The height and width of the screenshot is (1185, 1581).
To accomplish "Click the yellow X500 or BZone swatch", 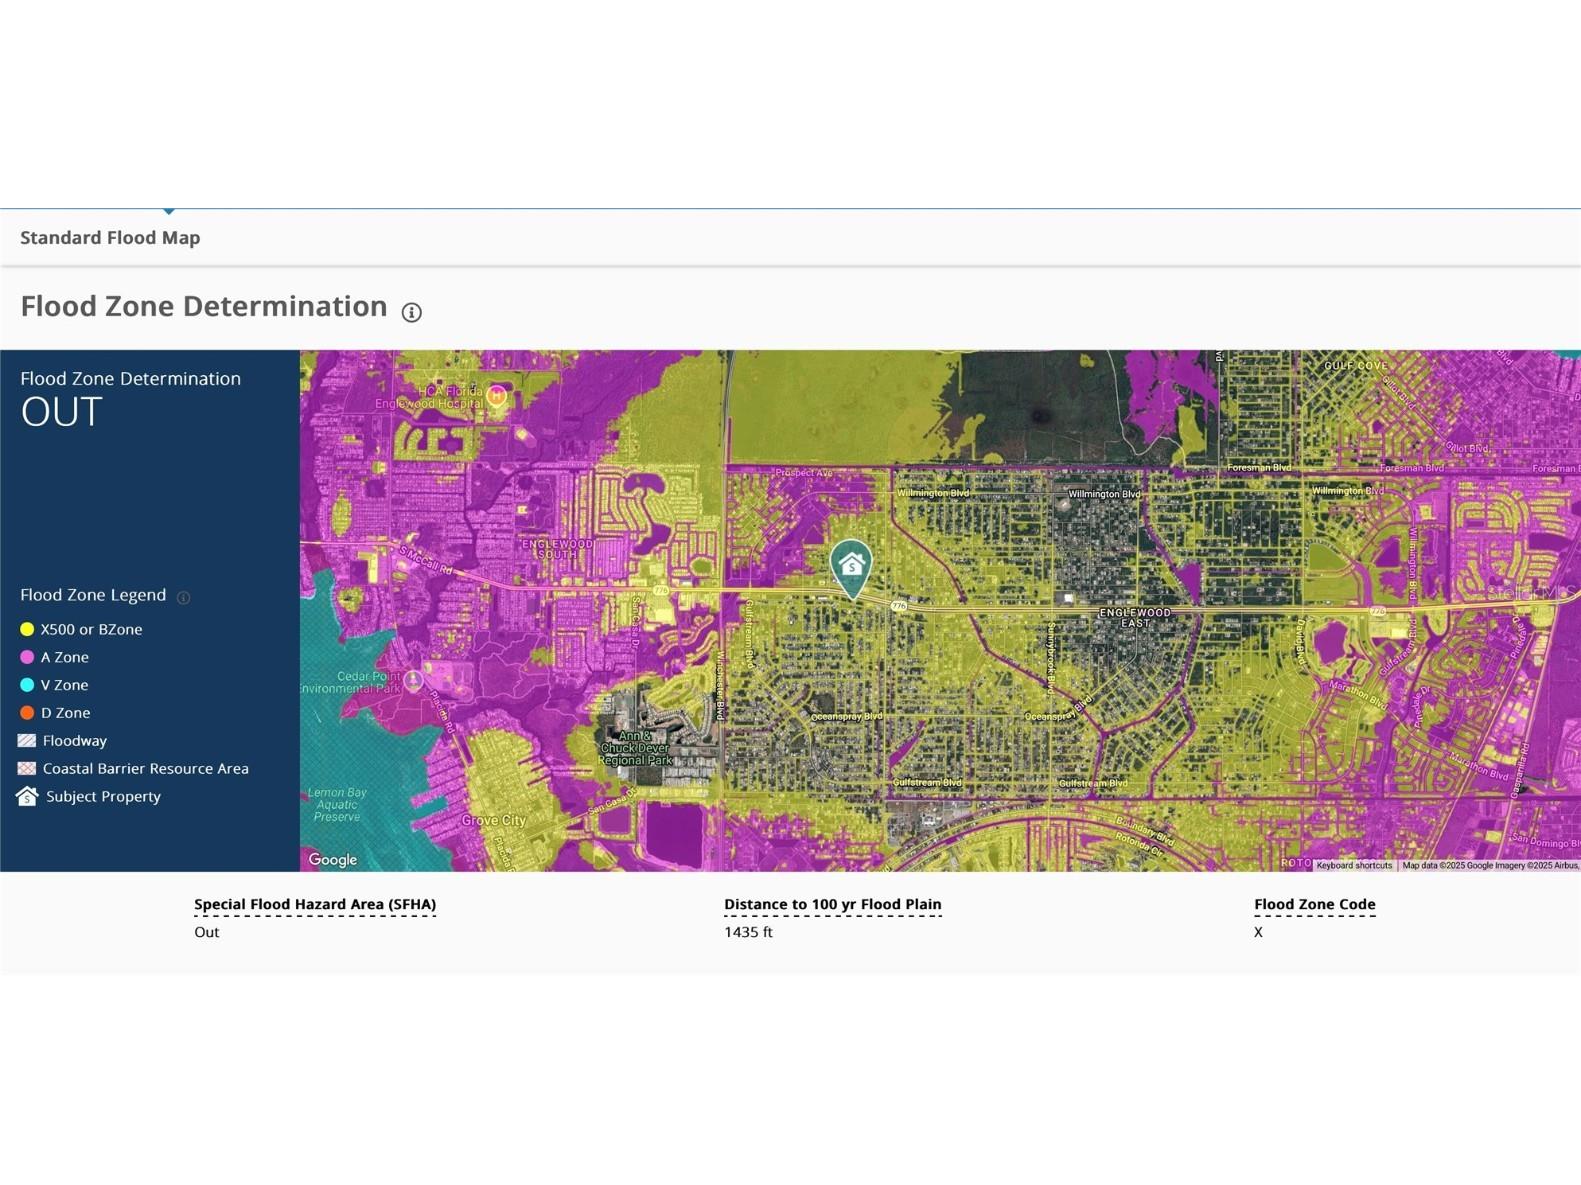I will [27, 629].
